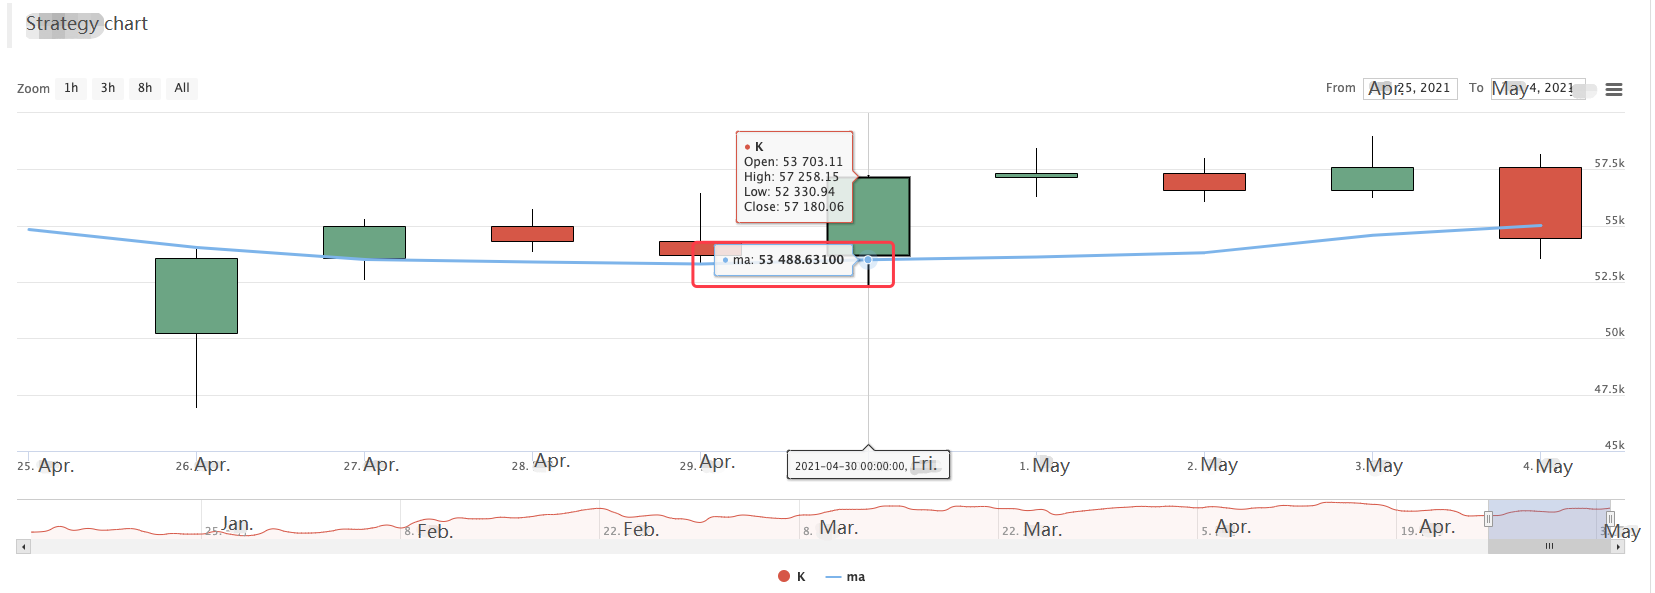Click the left navigator range handle
This screenshot has height=593, width=1655.
coord(1488,519)
